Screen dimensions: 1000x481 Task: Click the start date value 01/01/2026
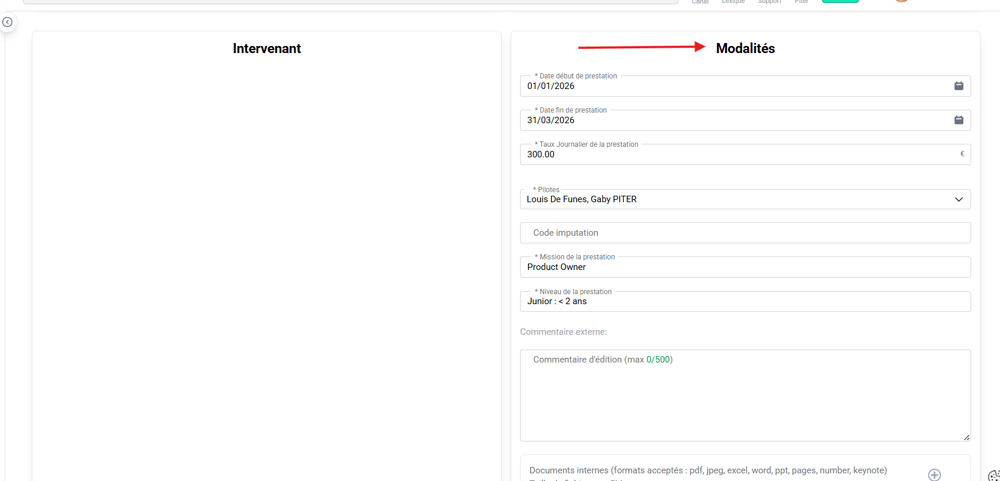pyautogui.click(x=551, y=87)
